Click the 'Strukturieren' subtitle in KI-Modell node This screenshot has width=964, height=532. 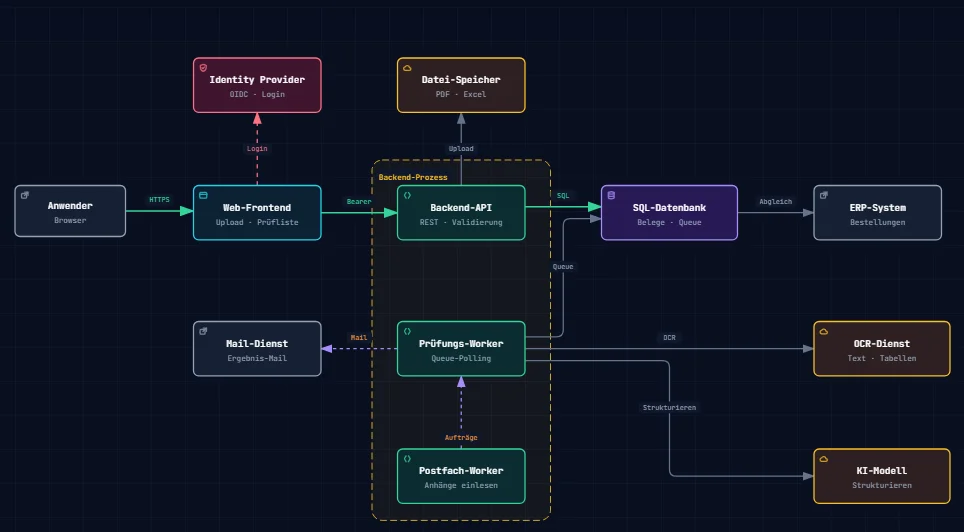(x=882, y=486)
